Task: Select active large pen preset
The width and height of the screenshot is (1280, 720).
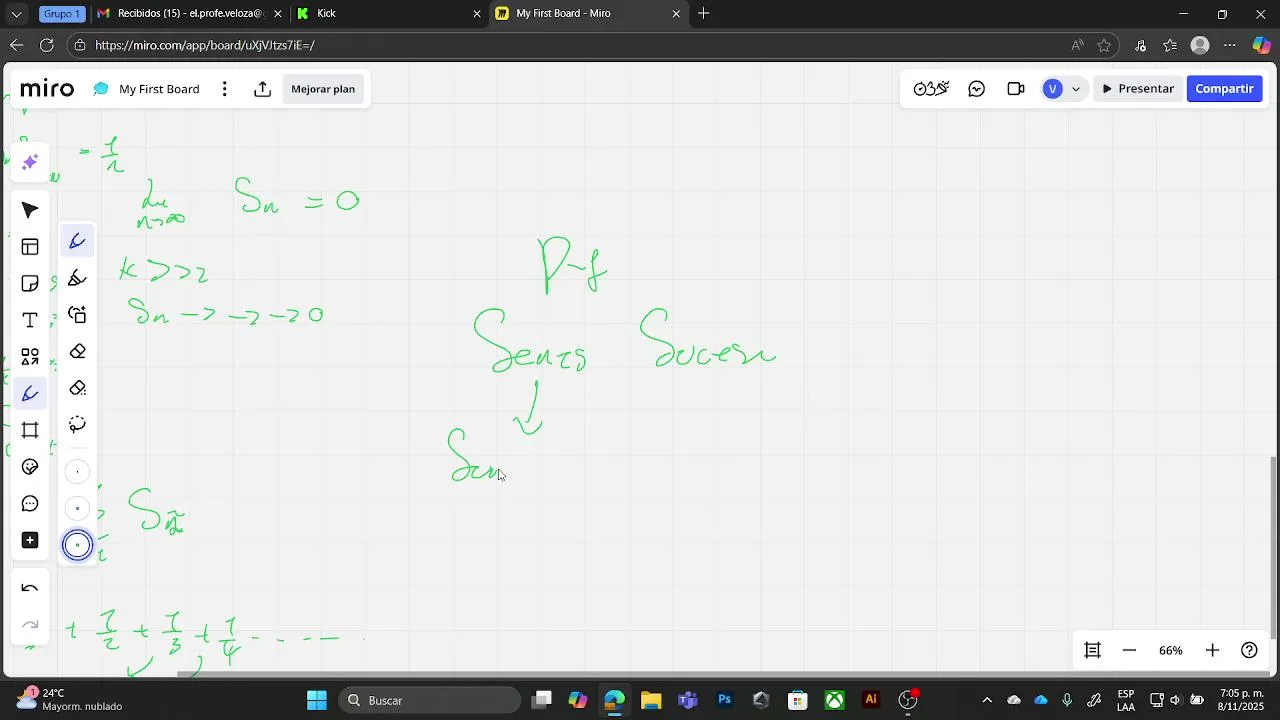Action: [77, 545]
